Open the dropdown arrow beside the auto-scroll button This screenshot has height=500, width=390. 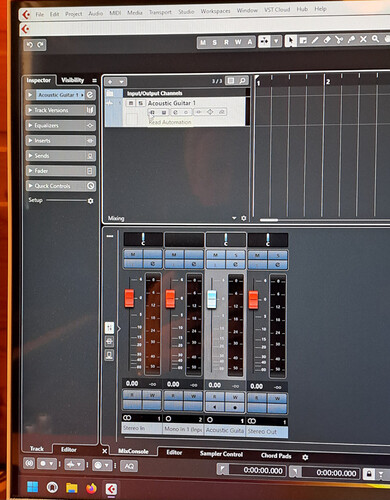click(x=276, y=41)
